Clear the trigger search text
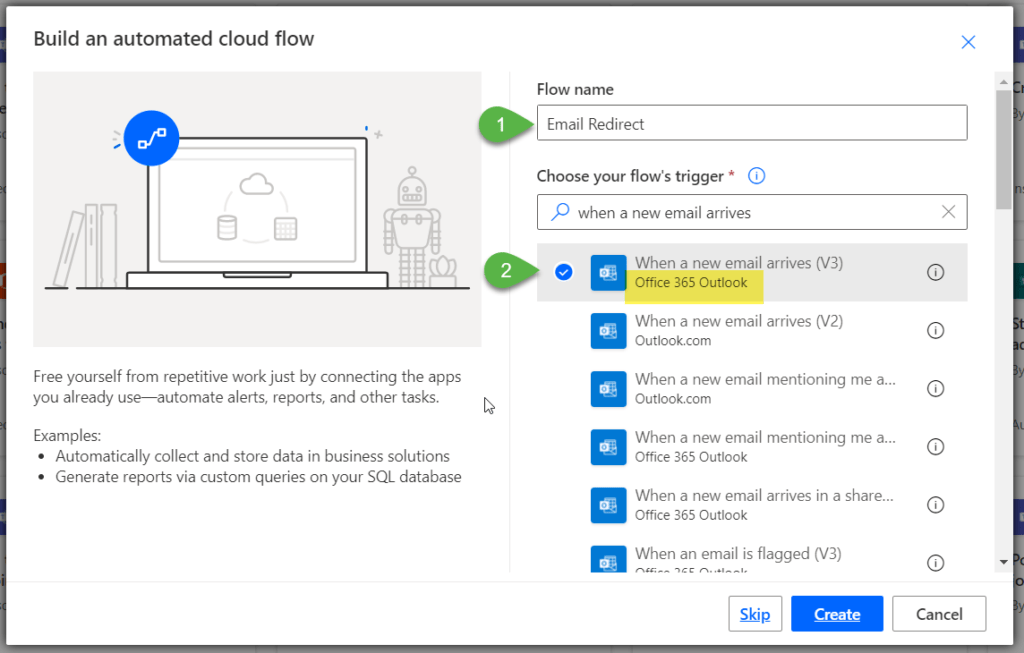Image resolution: width=1024 pixels, height=653 pixels. [x=948, y=212]
